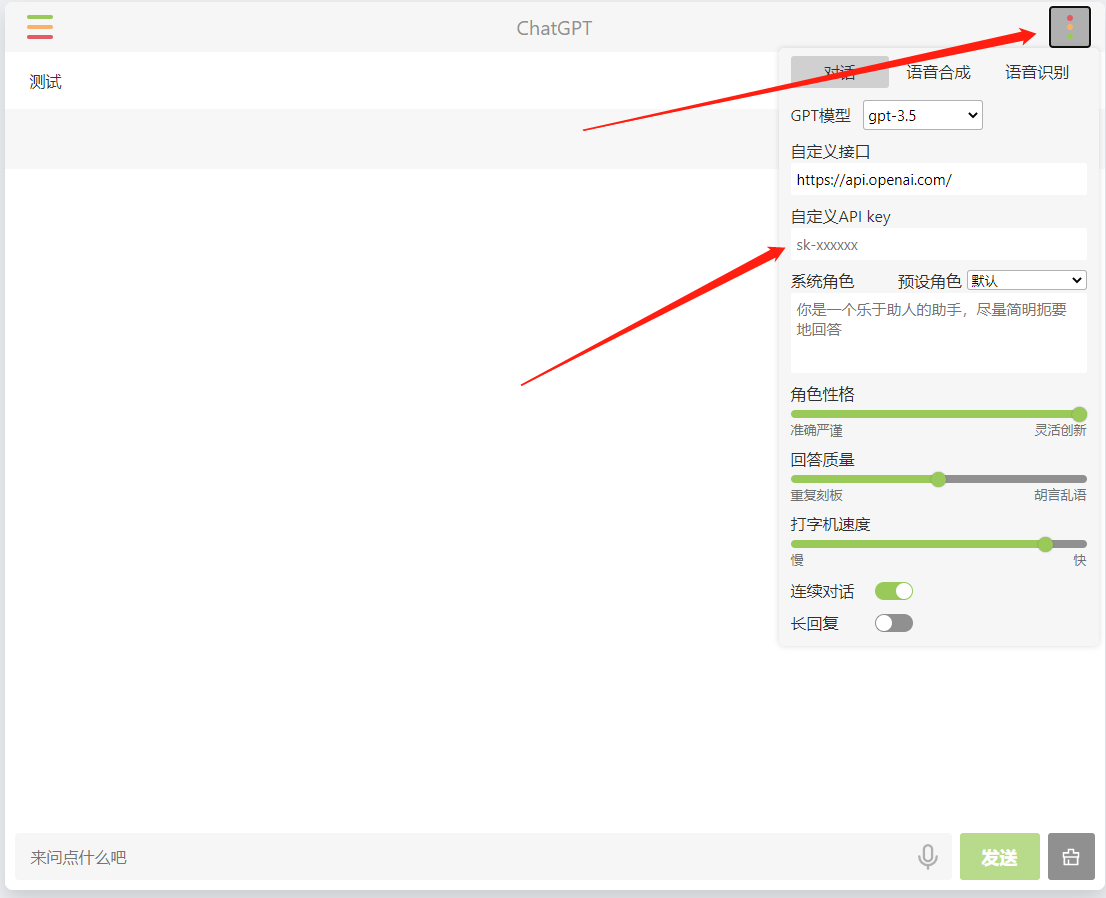The height and width of the screenshot is (898, 1106).
Task: Click the microphone voice input icon
Action: (928, 856)
